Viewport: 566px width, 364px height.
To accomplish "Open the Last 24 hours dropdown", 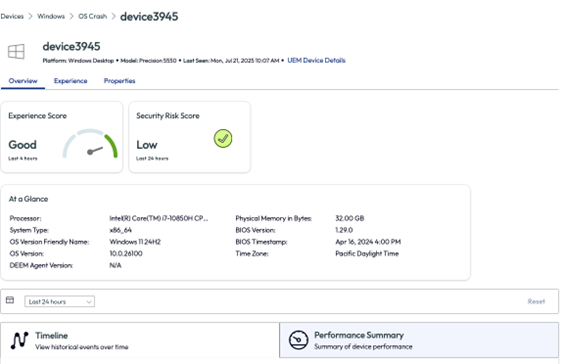I will (x=60, y=302).
